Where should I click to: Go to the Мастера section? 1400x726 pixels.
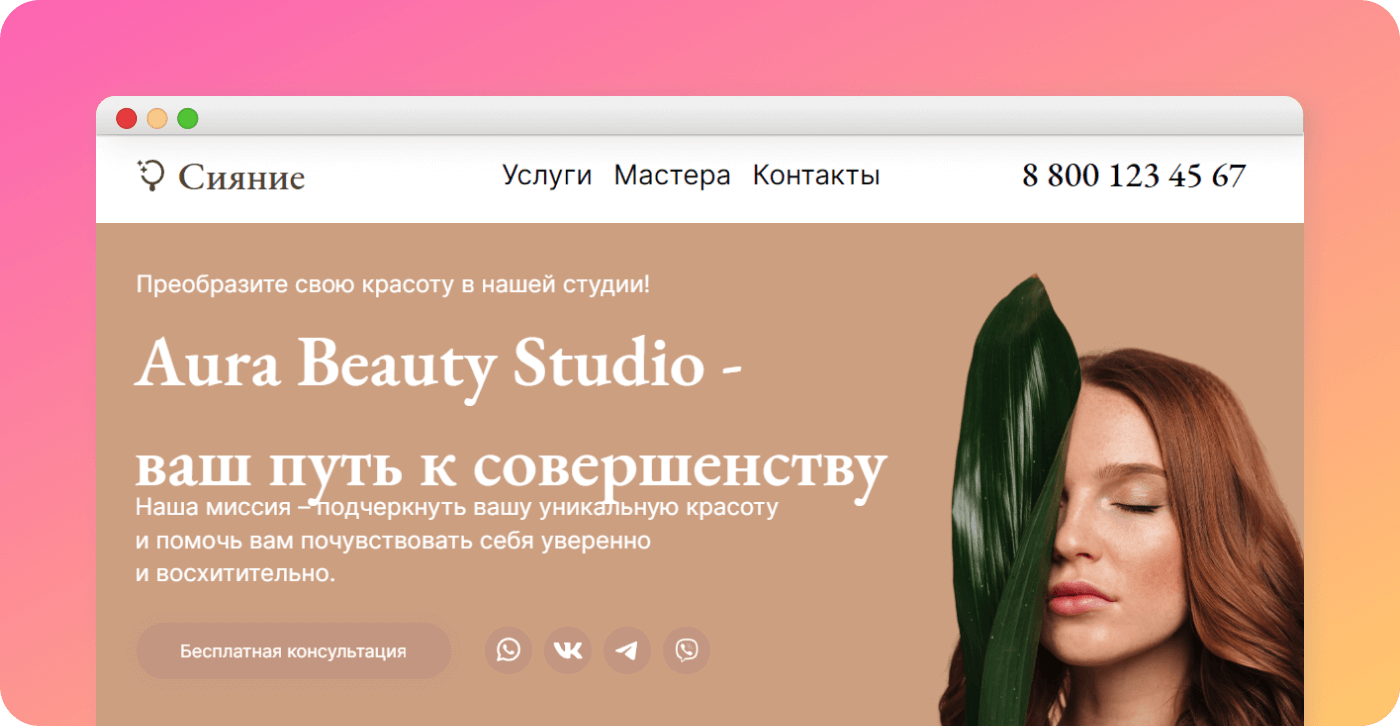point(672,176)
